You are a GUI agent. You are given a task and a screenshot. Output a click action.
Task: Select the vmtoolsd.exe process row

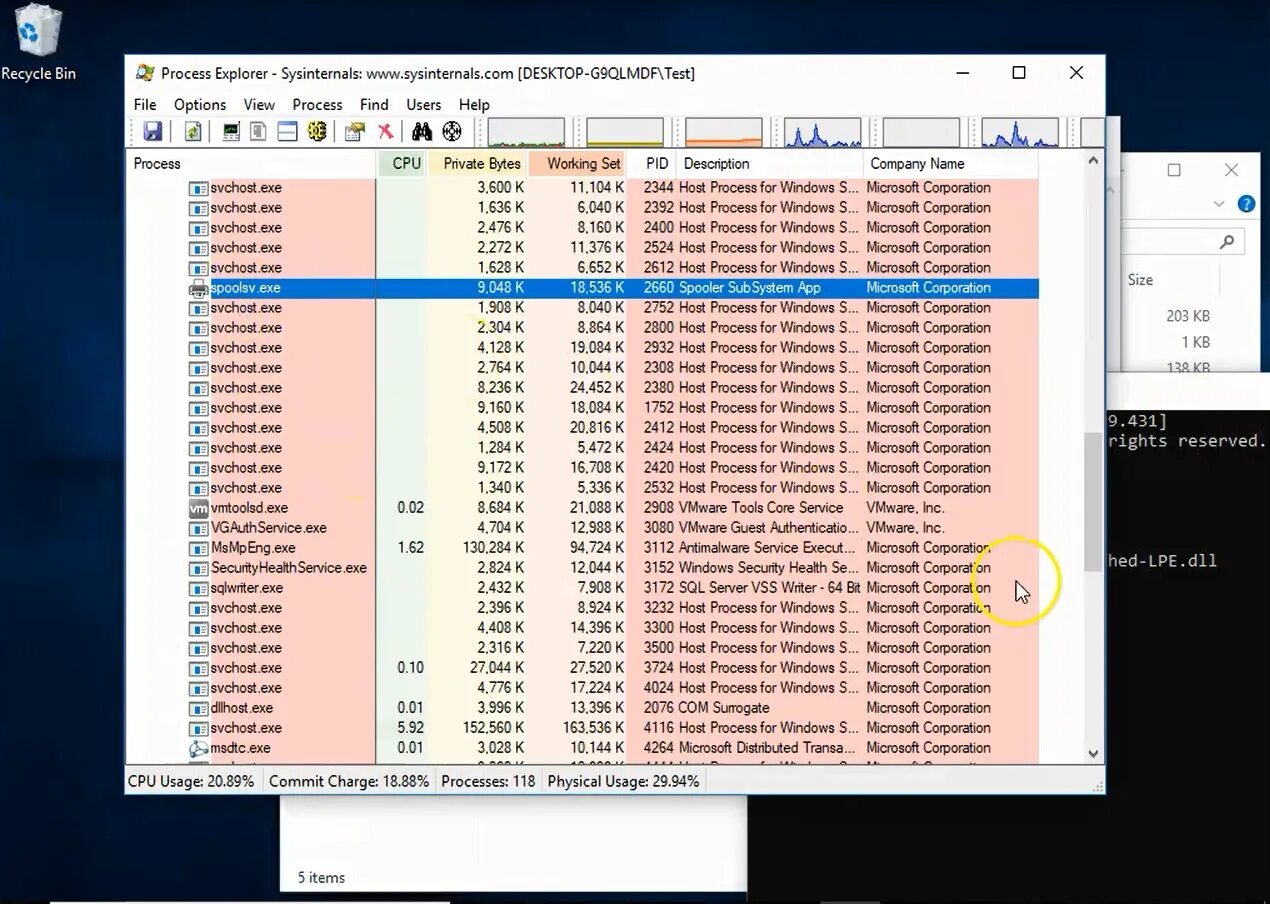[x=583, y=508]
